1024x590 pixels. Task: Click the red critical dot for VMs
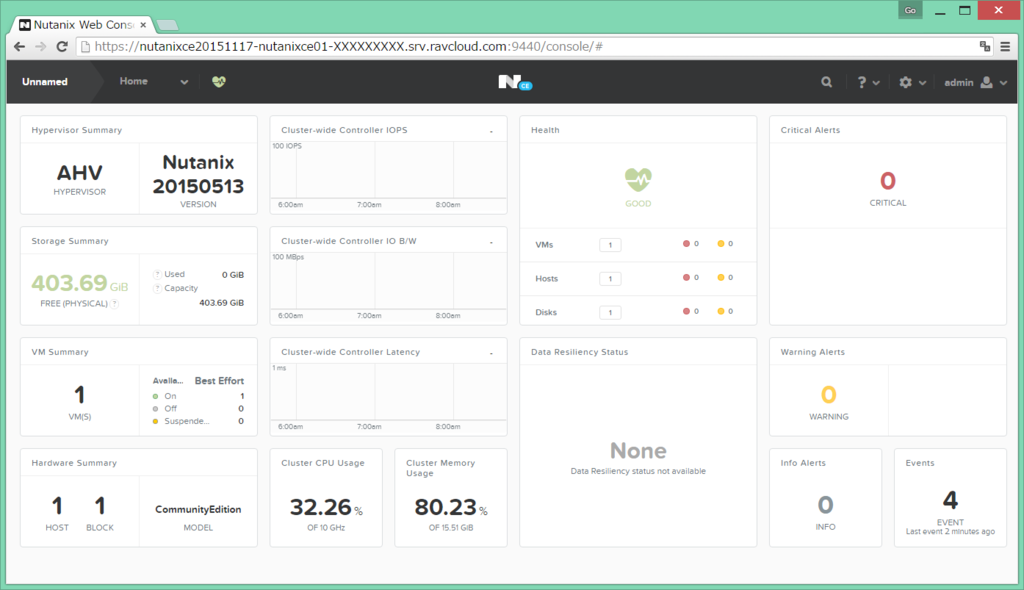(686, 244)
